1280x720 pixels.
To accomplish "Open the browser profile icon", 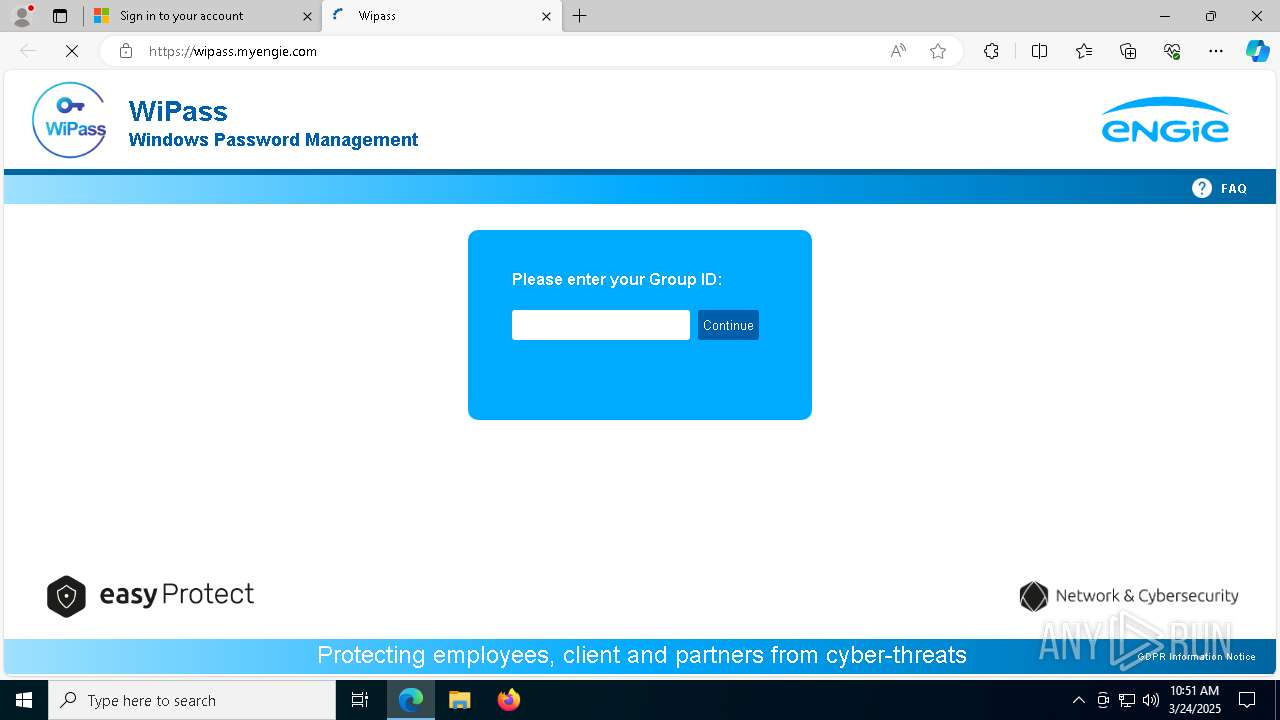I will click(x=22, y=16).
